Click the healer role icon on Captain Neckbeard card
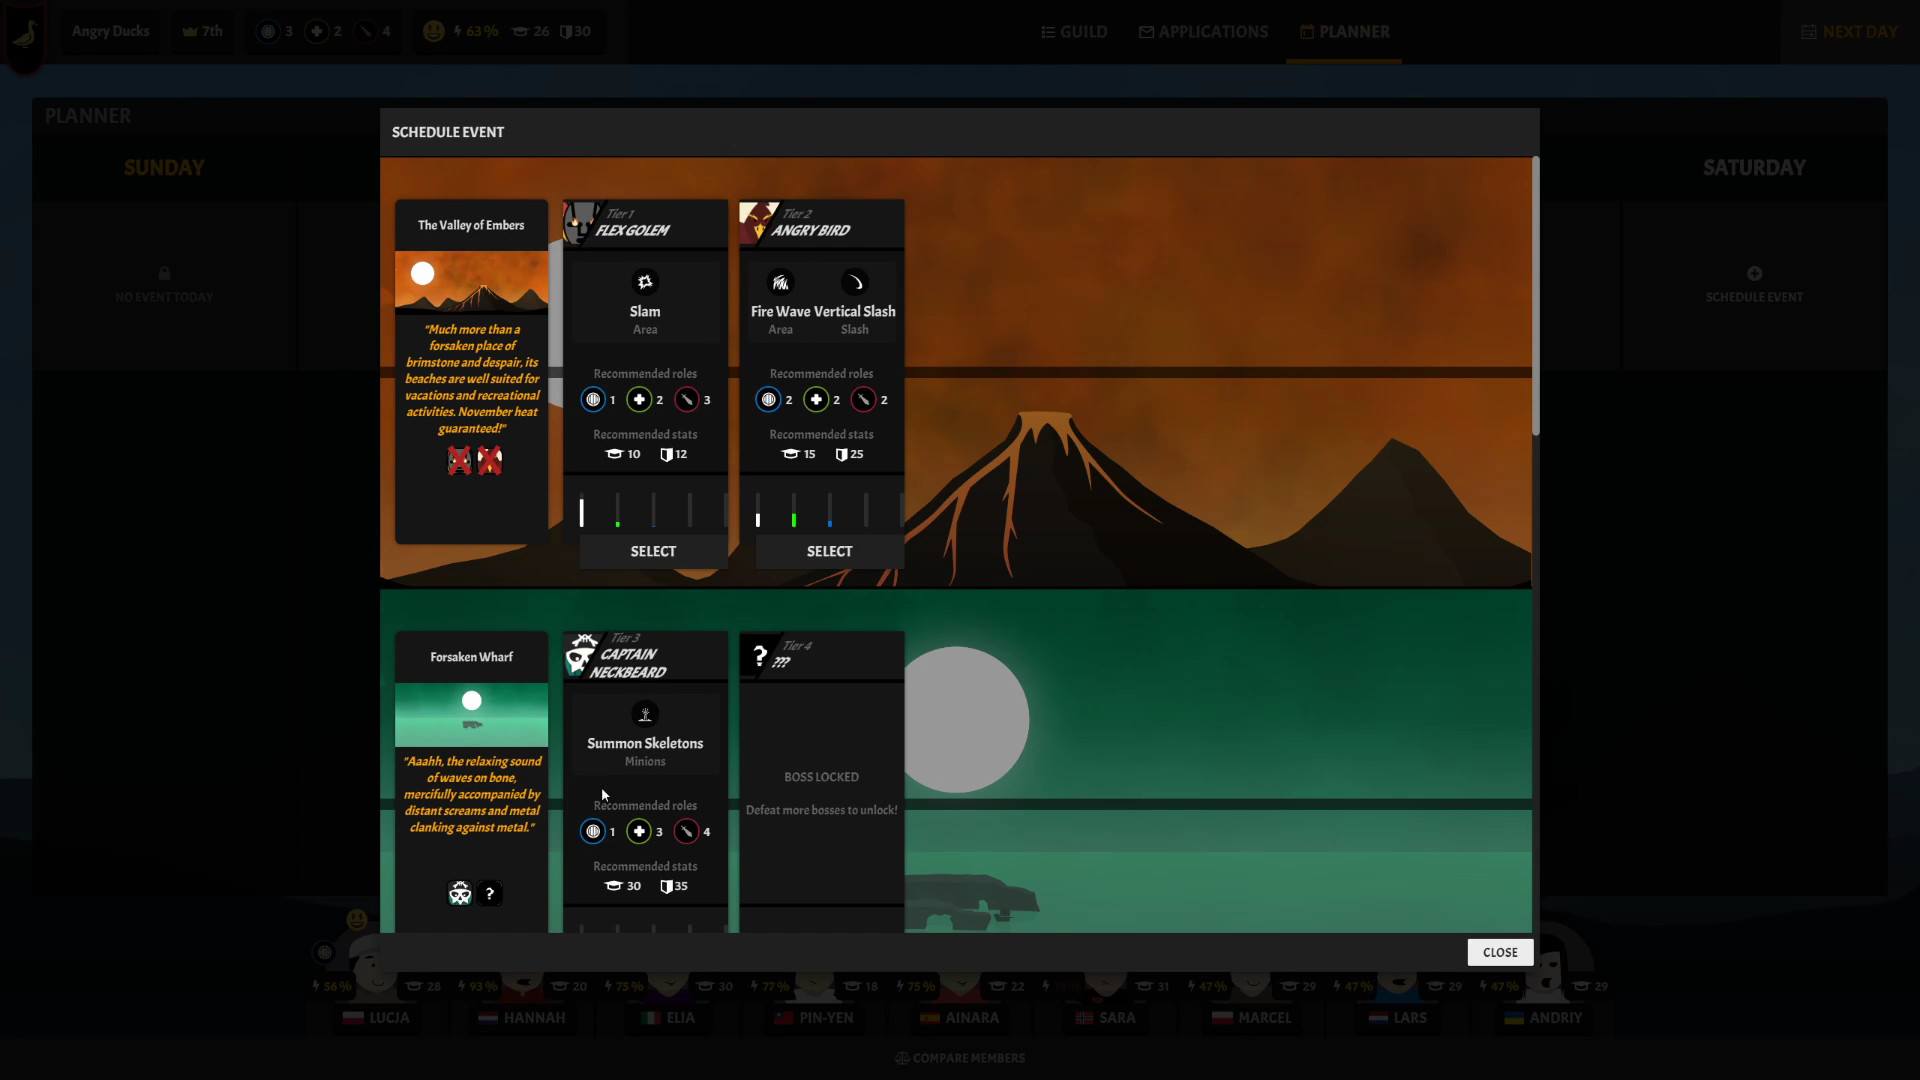 tap(638, 831)
